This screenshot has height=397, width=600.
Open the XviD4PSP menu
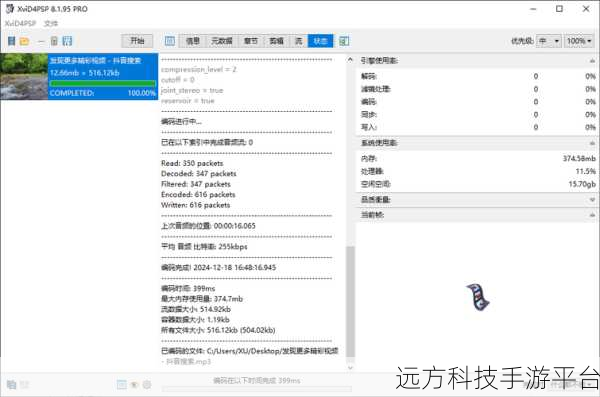20,23
